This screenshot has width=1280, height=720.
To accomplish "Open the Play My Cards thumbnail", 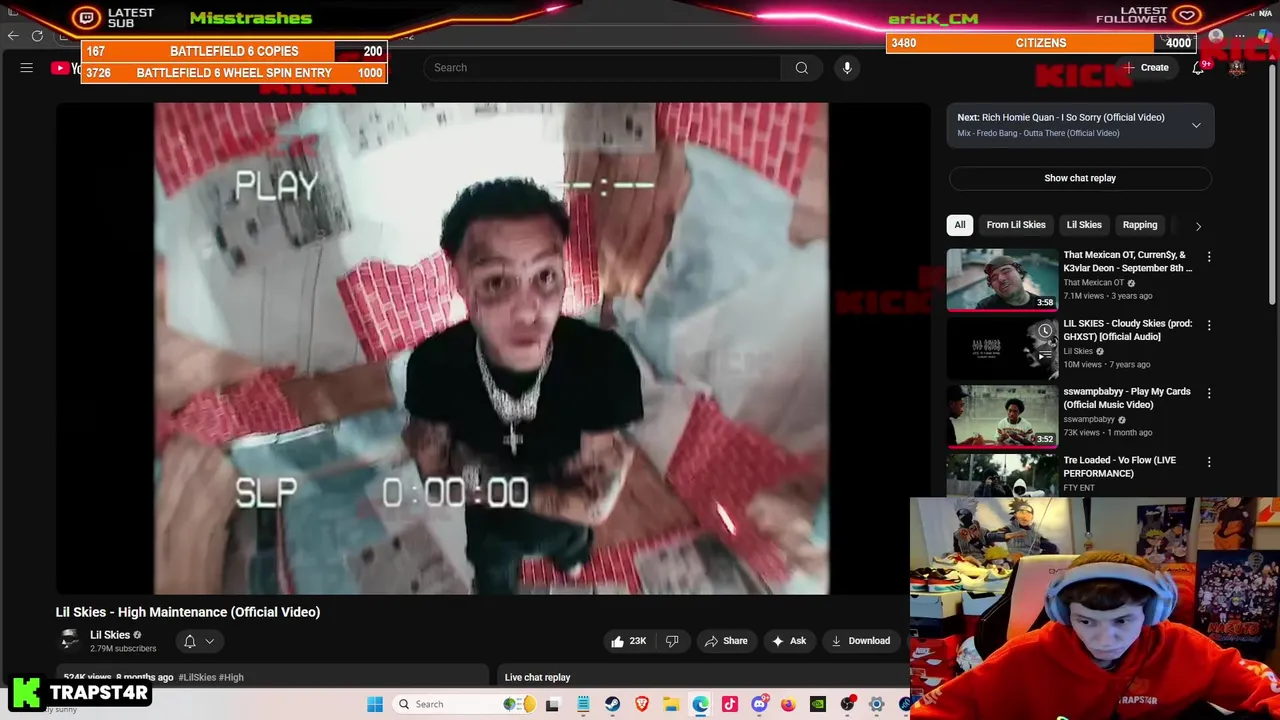I will [1002, 415].
